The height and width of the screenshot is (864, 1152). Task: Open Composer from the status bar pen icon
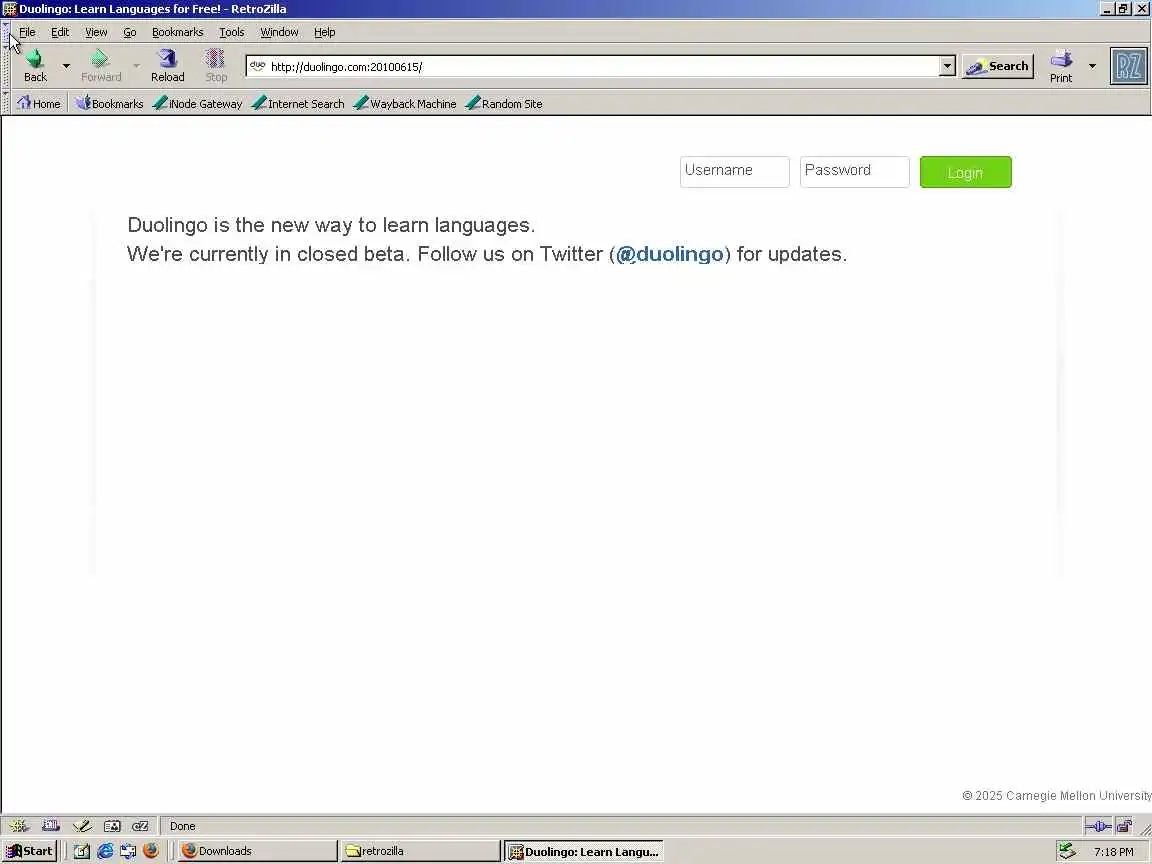point(82,826)
